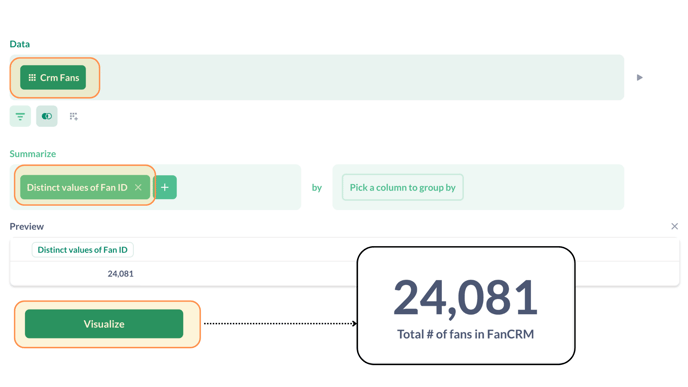
Task: Remove the Distinct values of Fan ID metric
Action: [x=138, y=187]
